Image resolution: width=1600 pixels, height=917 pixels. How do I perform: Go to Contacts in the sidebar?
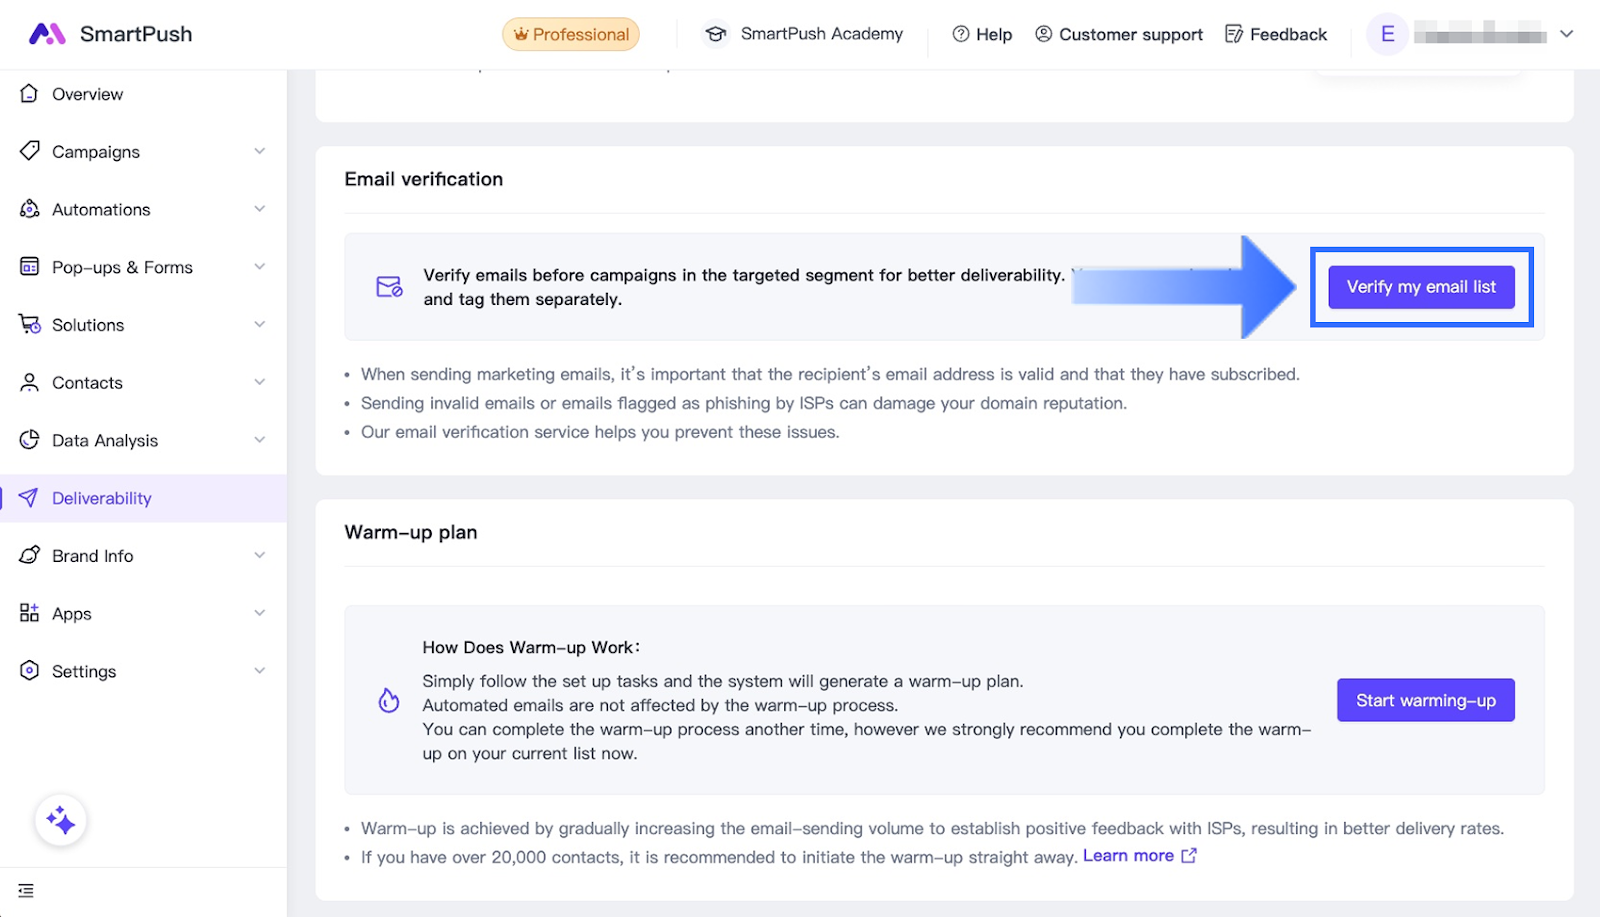87,383
